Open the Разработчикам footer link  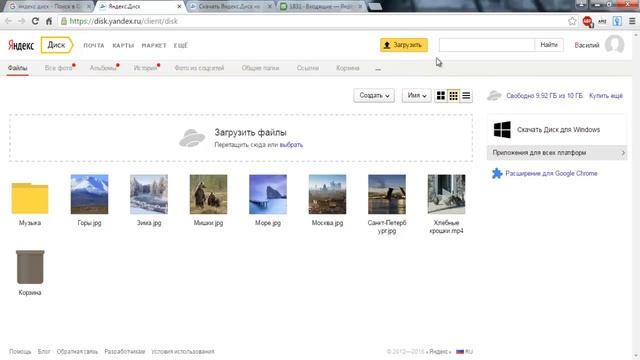pyautogui.click(x=124, y=351)
